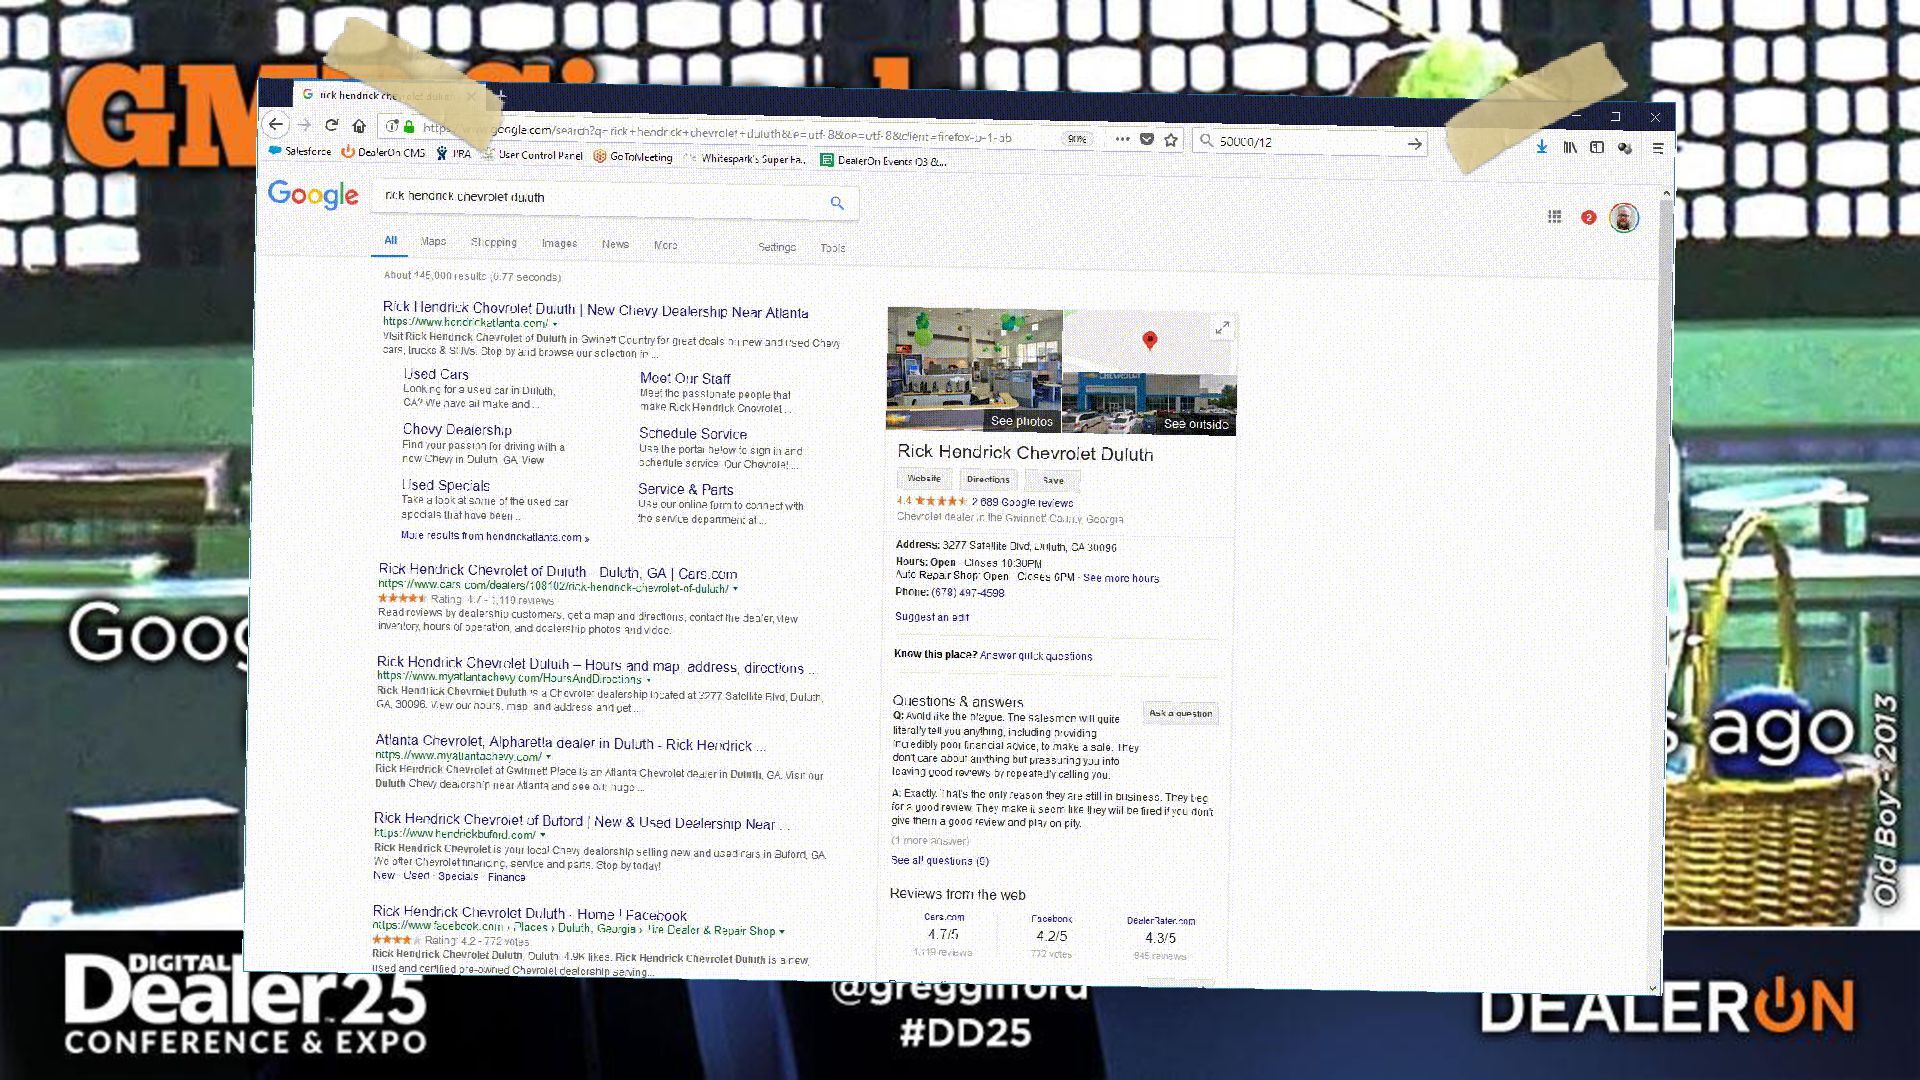Bookmark this page with the star icon
The width and height of the screenshot is (1920, 1080).
[x=1171, y=140]
